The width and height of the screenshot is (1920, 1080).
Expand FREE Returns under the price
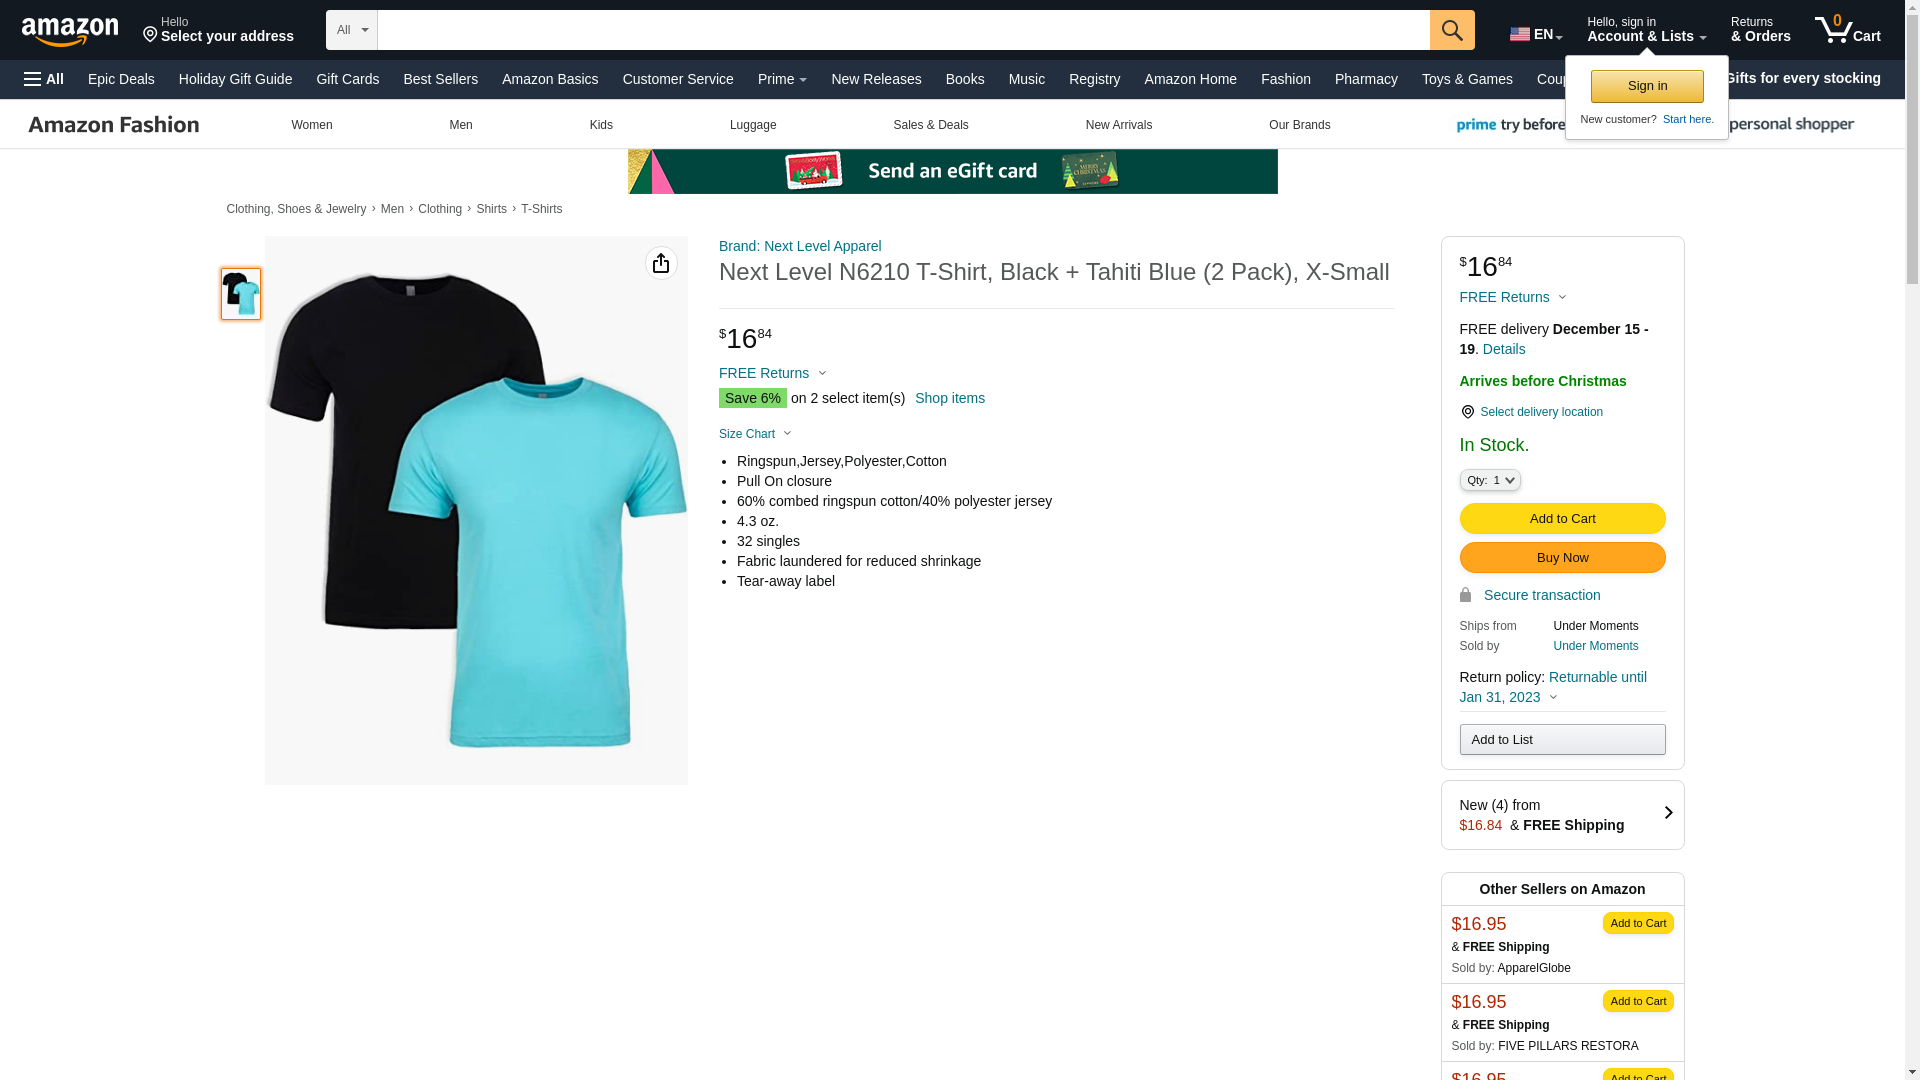772,373
